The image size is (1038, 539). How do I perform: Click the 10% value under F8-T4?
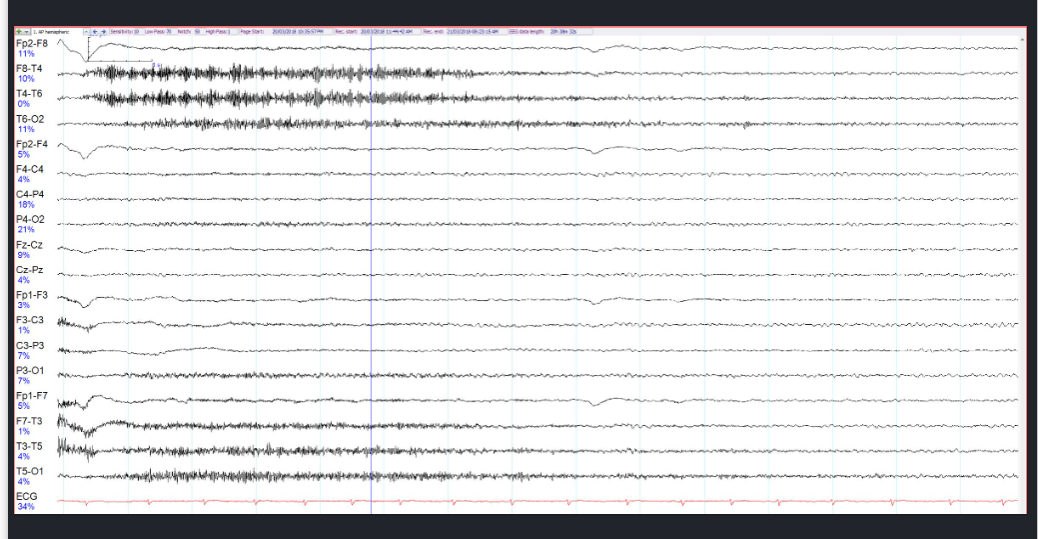pos(26,79)
